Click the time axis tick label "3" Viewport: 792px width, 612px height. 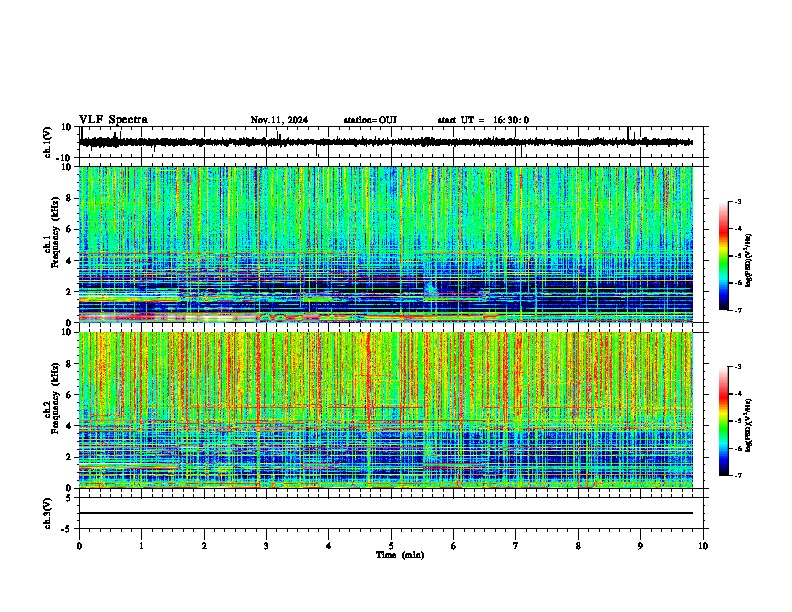266,546
